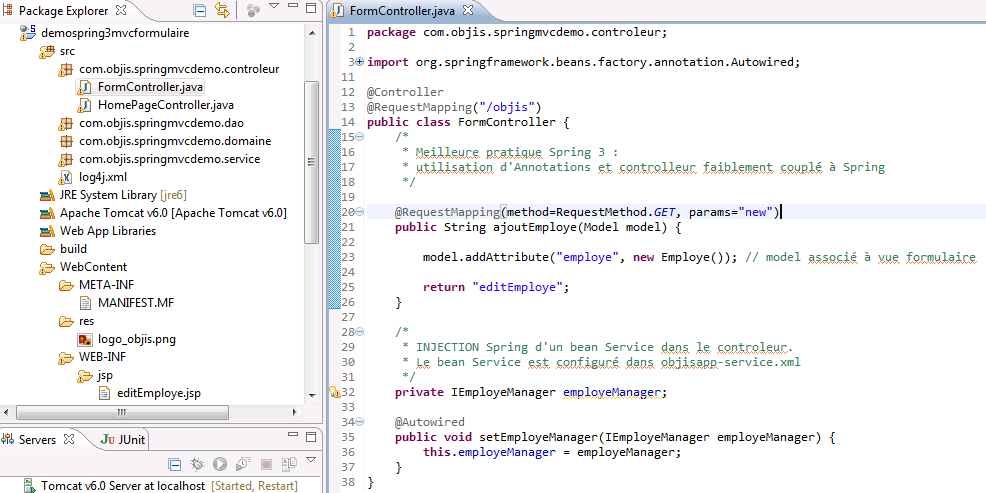Select the res folder
The width and height of the screenshot is (986, 493).
pyautogui.click(x=86, y=321)
